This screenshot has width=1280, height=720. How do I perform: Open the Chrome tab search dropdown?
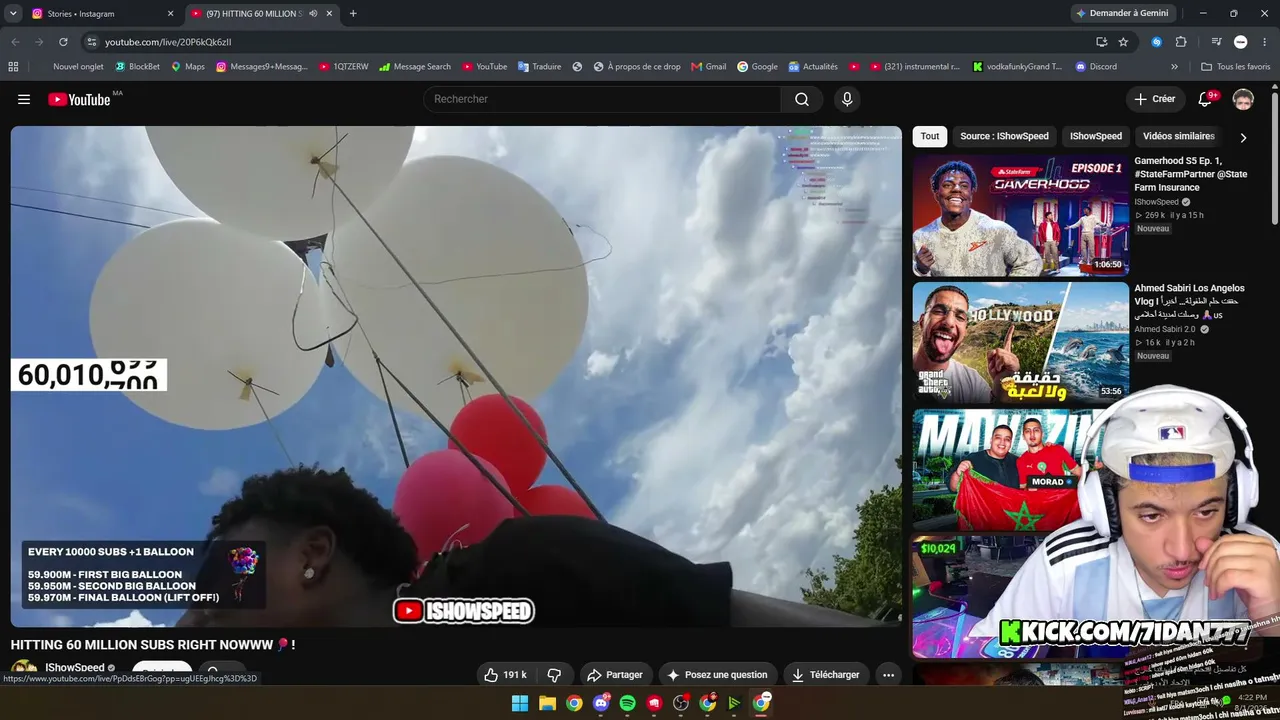pyautogui.click(x=13, y=14)
